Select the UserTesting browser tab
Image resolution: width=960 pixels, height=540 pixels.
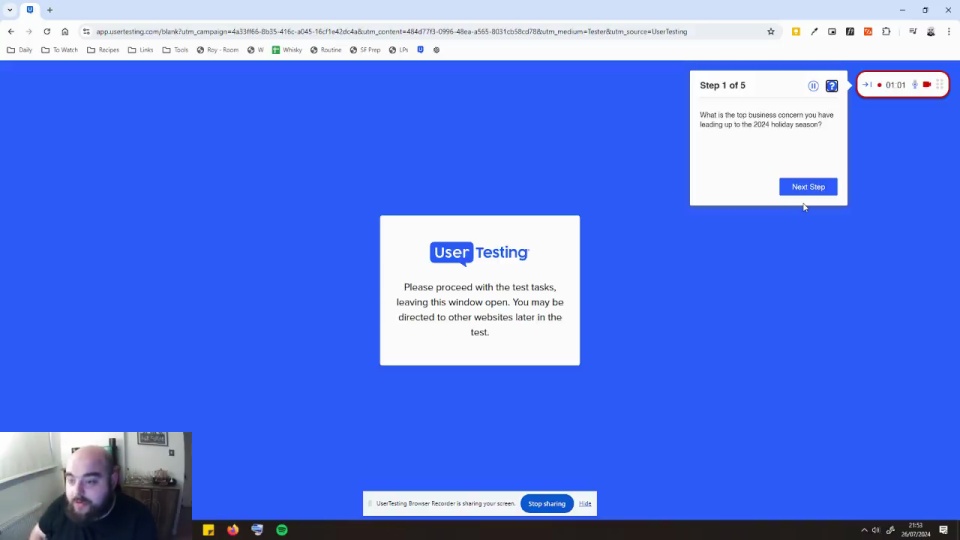(x=30, y=10)
